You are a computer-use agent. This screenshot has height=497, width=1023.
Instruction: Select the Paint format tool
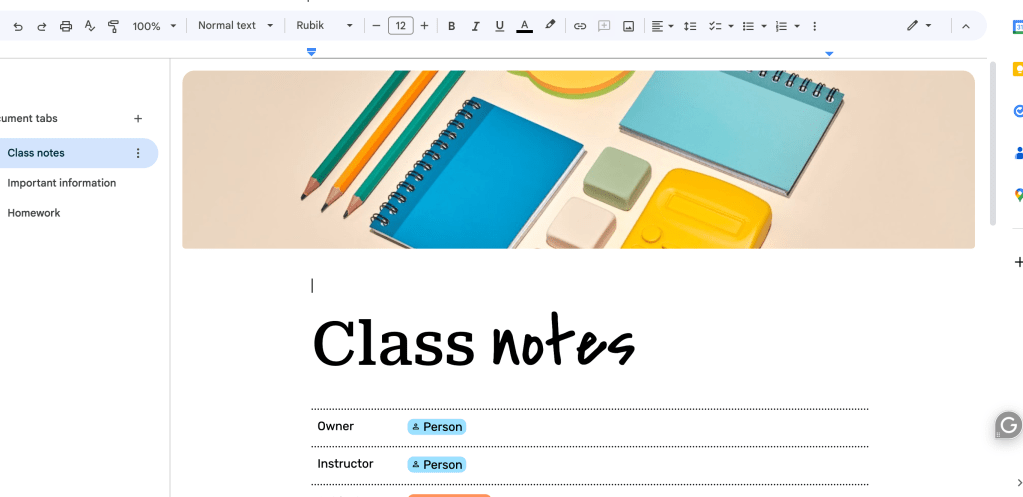click(x=113, y=26)
